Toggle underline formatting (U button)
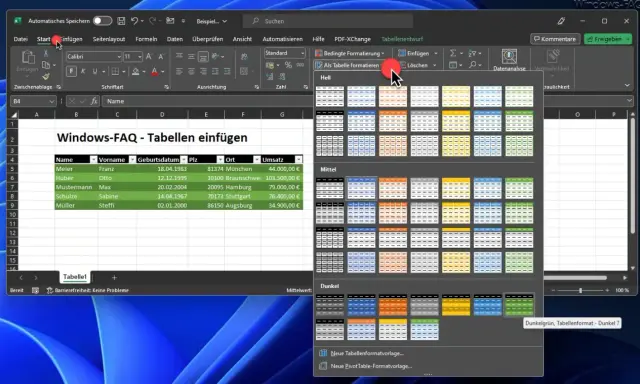This screenshot has width=640, height=384. click(x=95, y=71)
